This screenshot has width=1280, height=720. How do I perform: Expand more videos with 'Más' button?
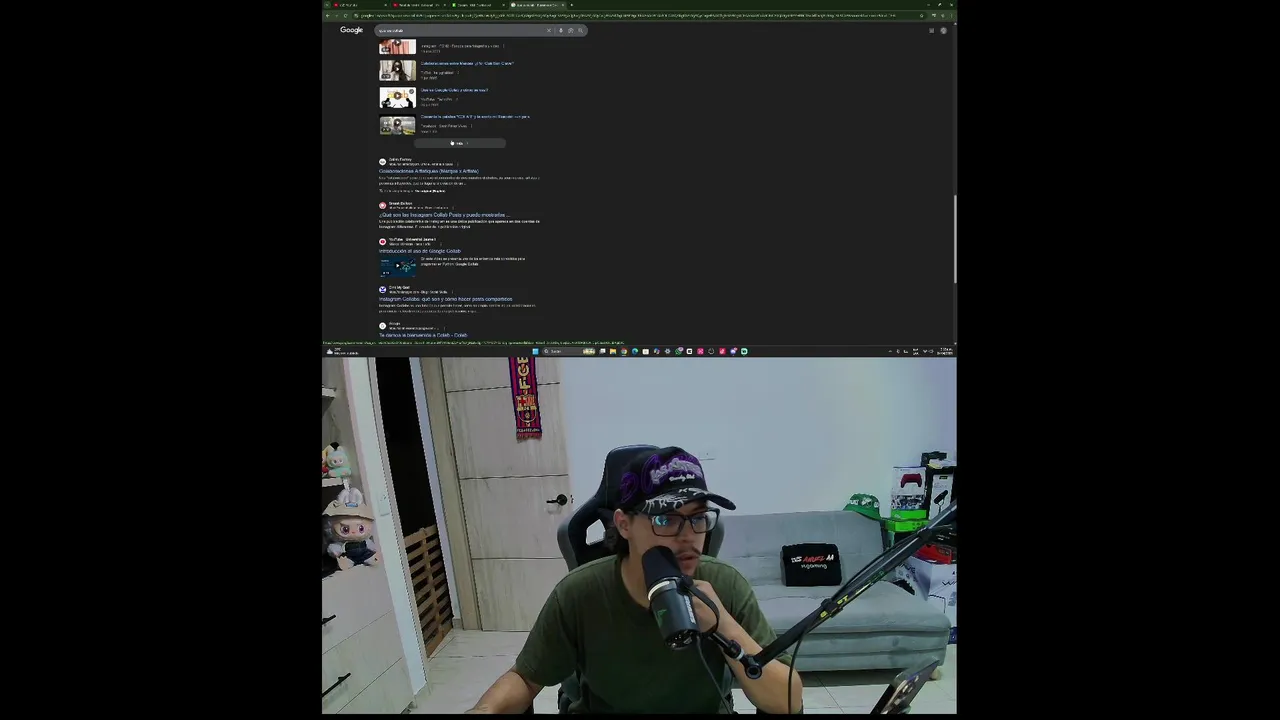[x=460, y=143]
